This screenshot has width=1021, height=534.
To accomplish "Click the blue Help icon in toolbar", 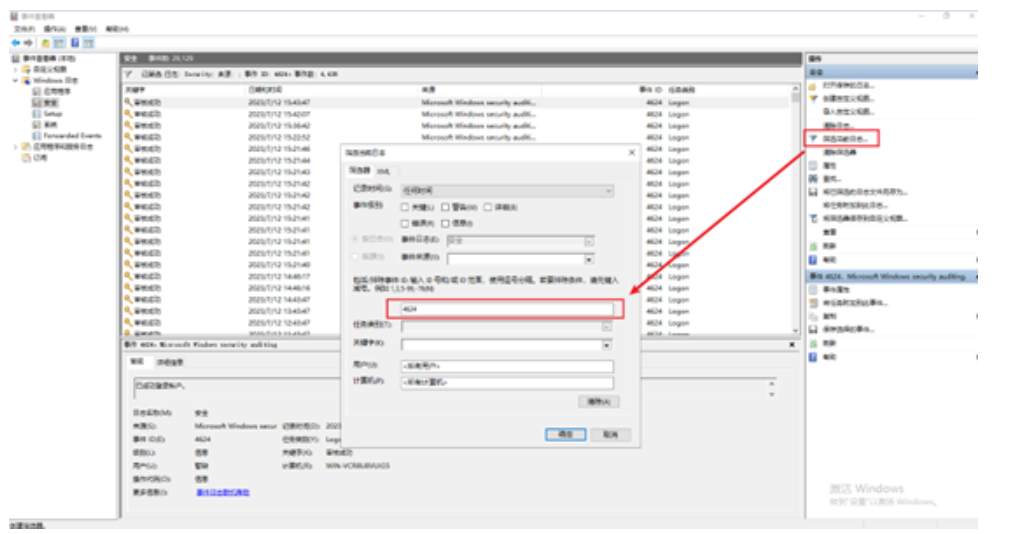I will [x=75, y=43].
